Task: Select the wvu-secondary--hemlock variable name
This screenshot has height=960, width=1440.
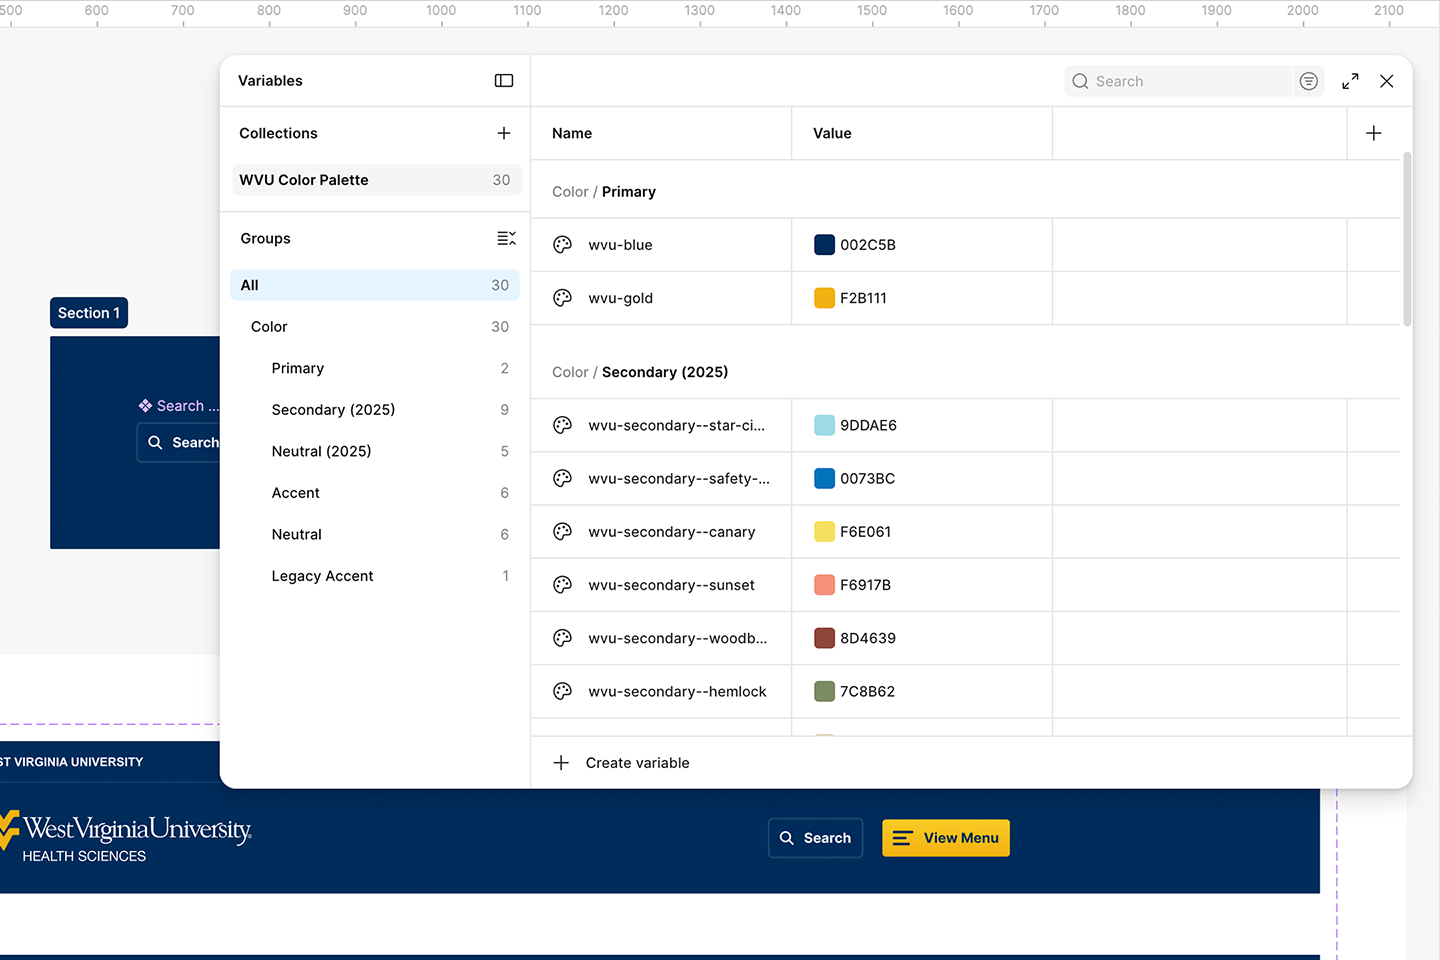Action: coord(677,691)
